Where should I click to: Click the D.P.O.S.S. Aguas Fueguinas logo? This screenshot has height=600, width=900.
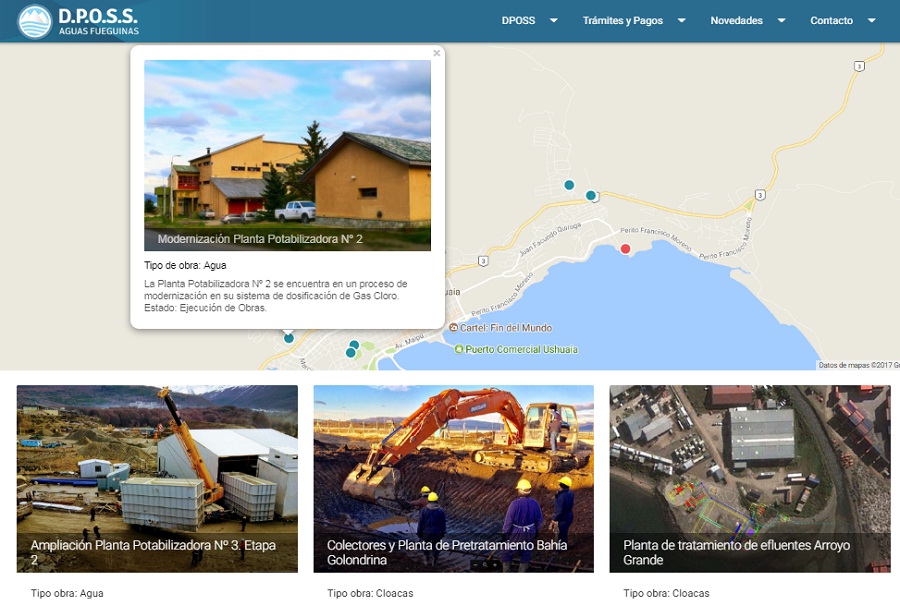78,21
